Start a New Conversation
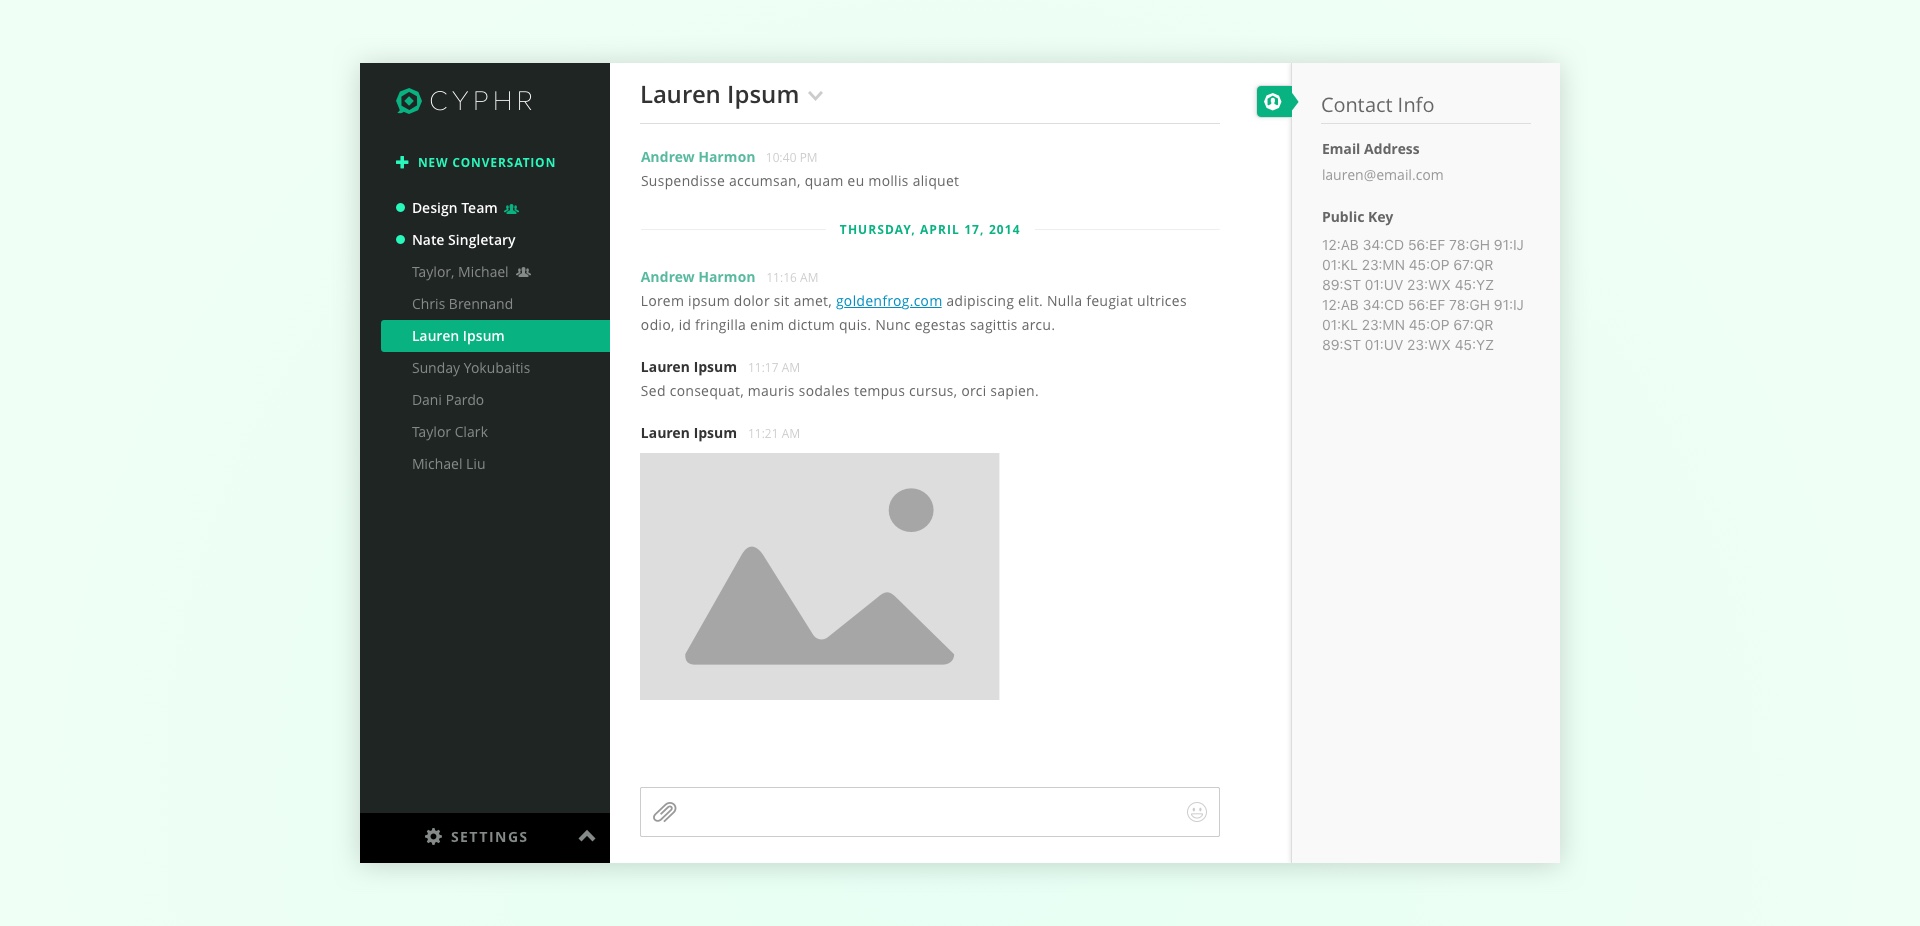The width and height of the screenshot is (1920, 926). pyautogui.click(x=486, y=162)
